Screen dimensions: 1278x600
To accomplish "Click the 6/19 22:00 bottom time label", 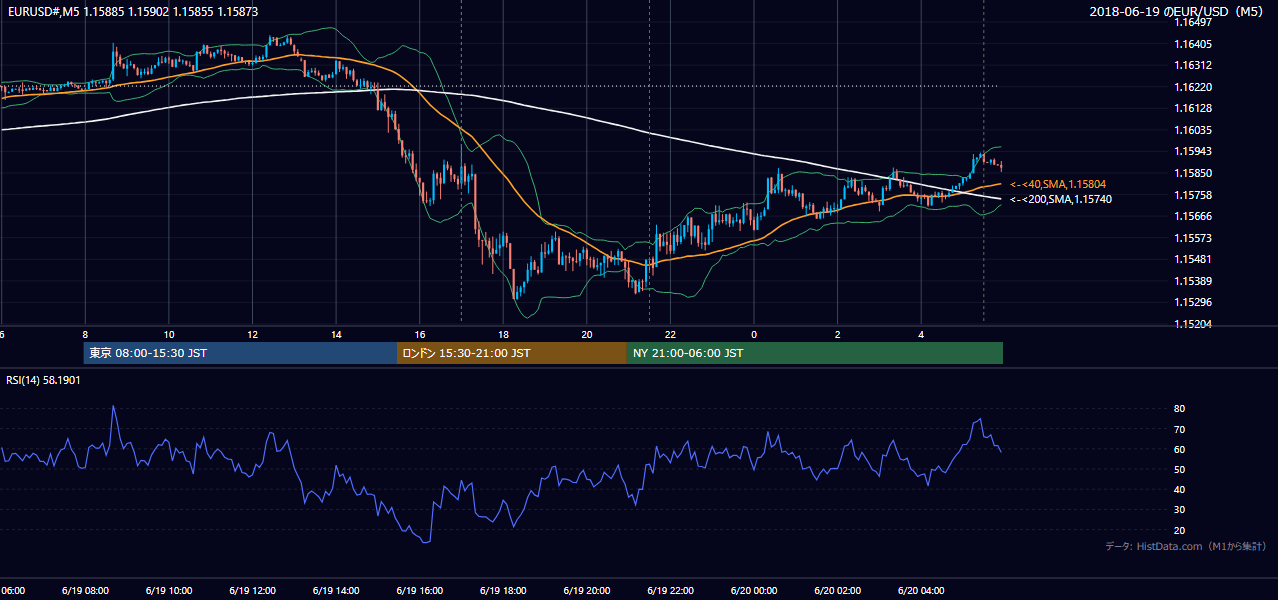I will (x=669, y=590).
